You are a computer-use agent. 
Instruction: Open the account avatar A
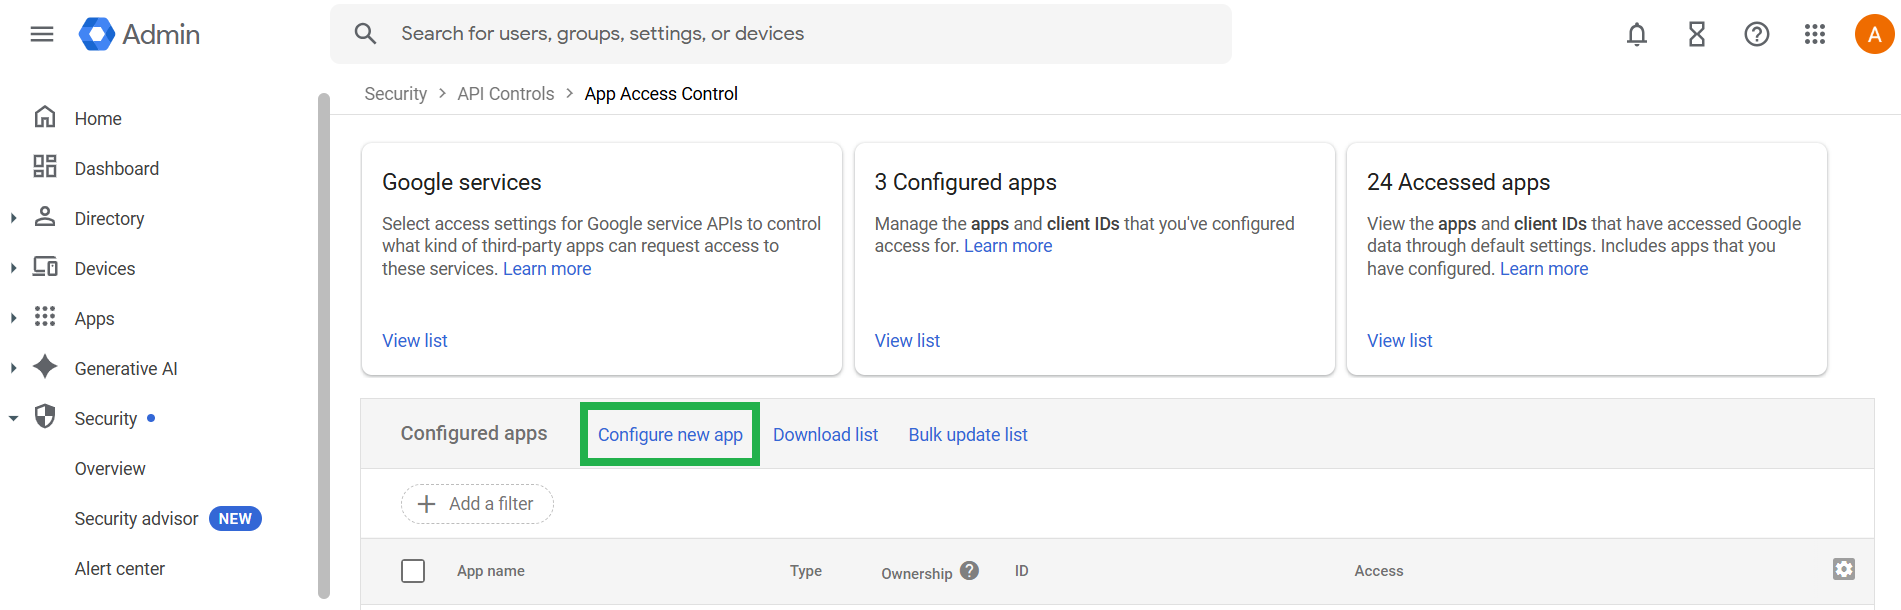[1875, 34]
